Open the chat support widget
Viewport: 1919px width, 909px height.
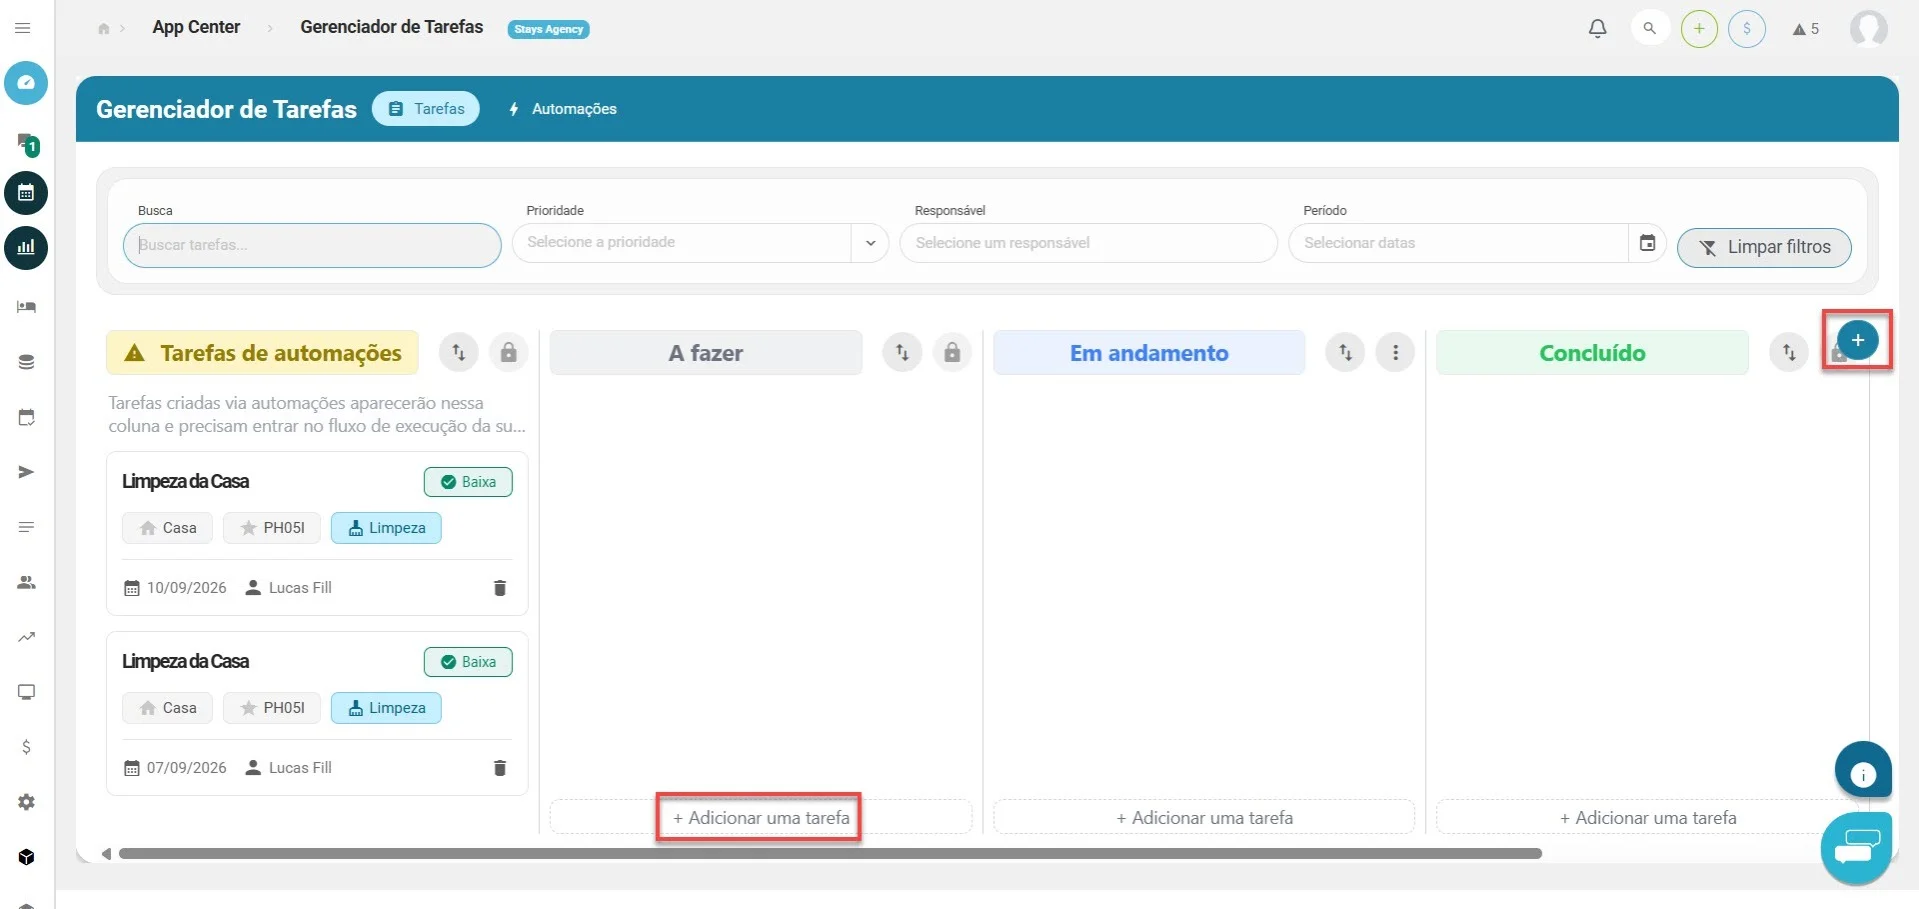point(1857,847)
